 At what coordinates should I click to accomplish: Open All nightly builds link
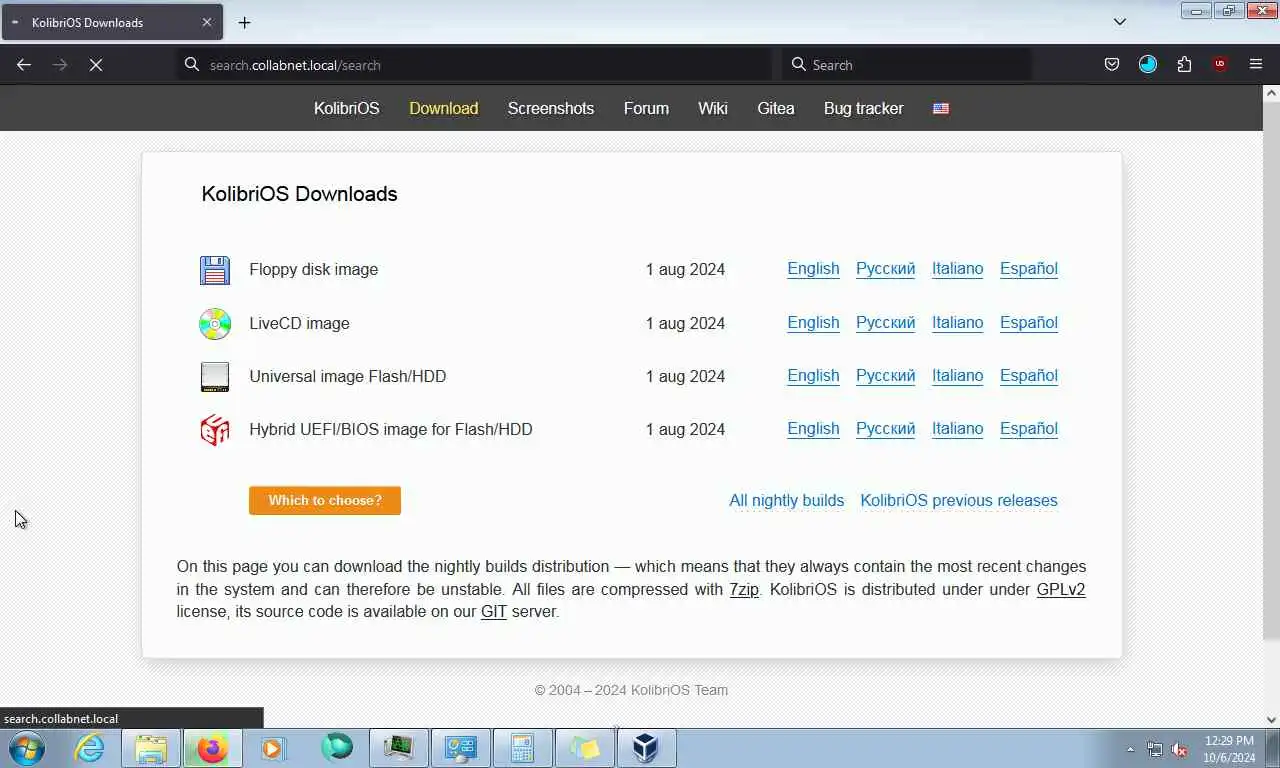[786, 501]
